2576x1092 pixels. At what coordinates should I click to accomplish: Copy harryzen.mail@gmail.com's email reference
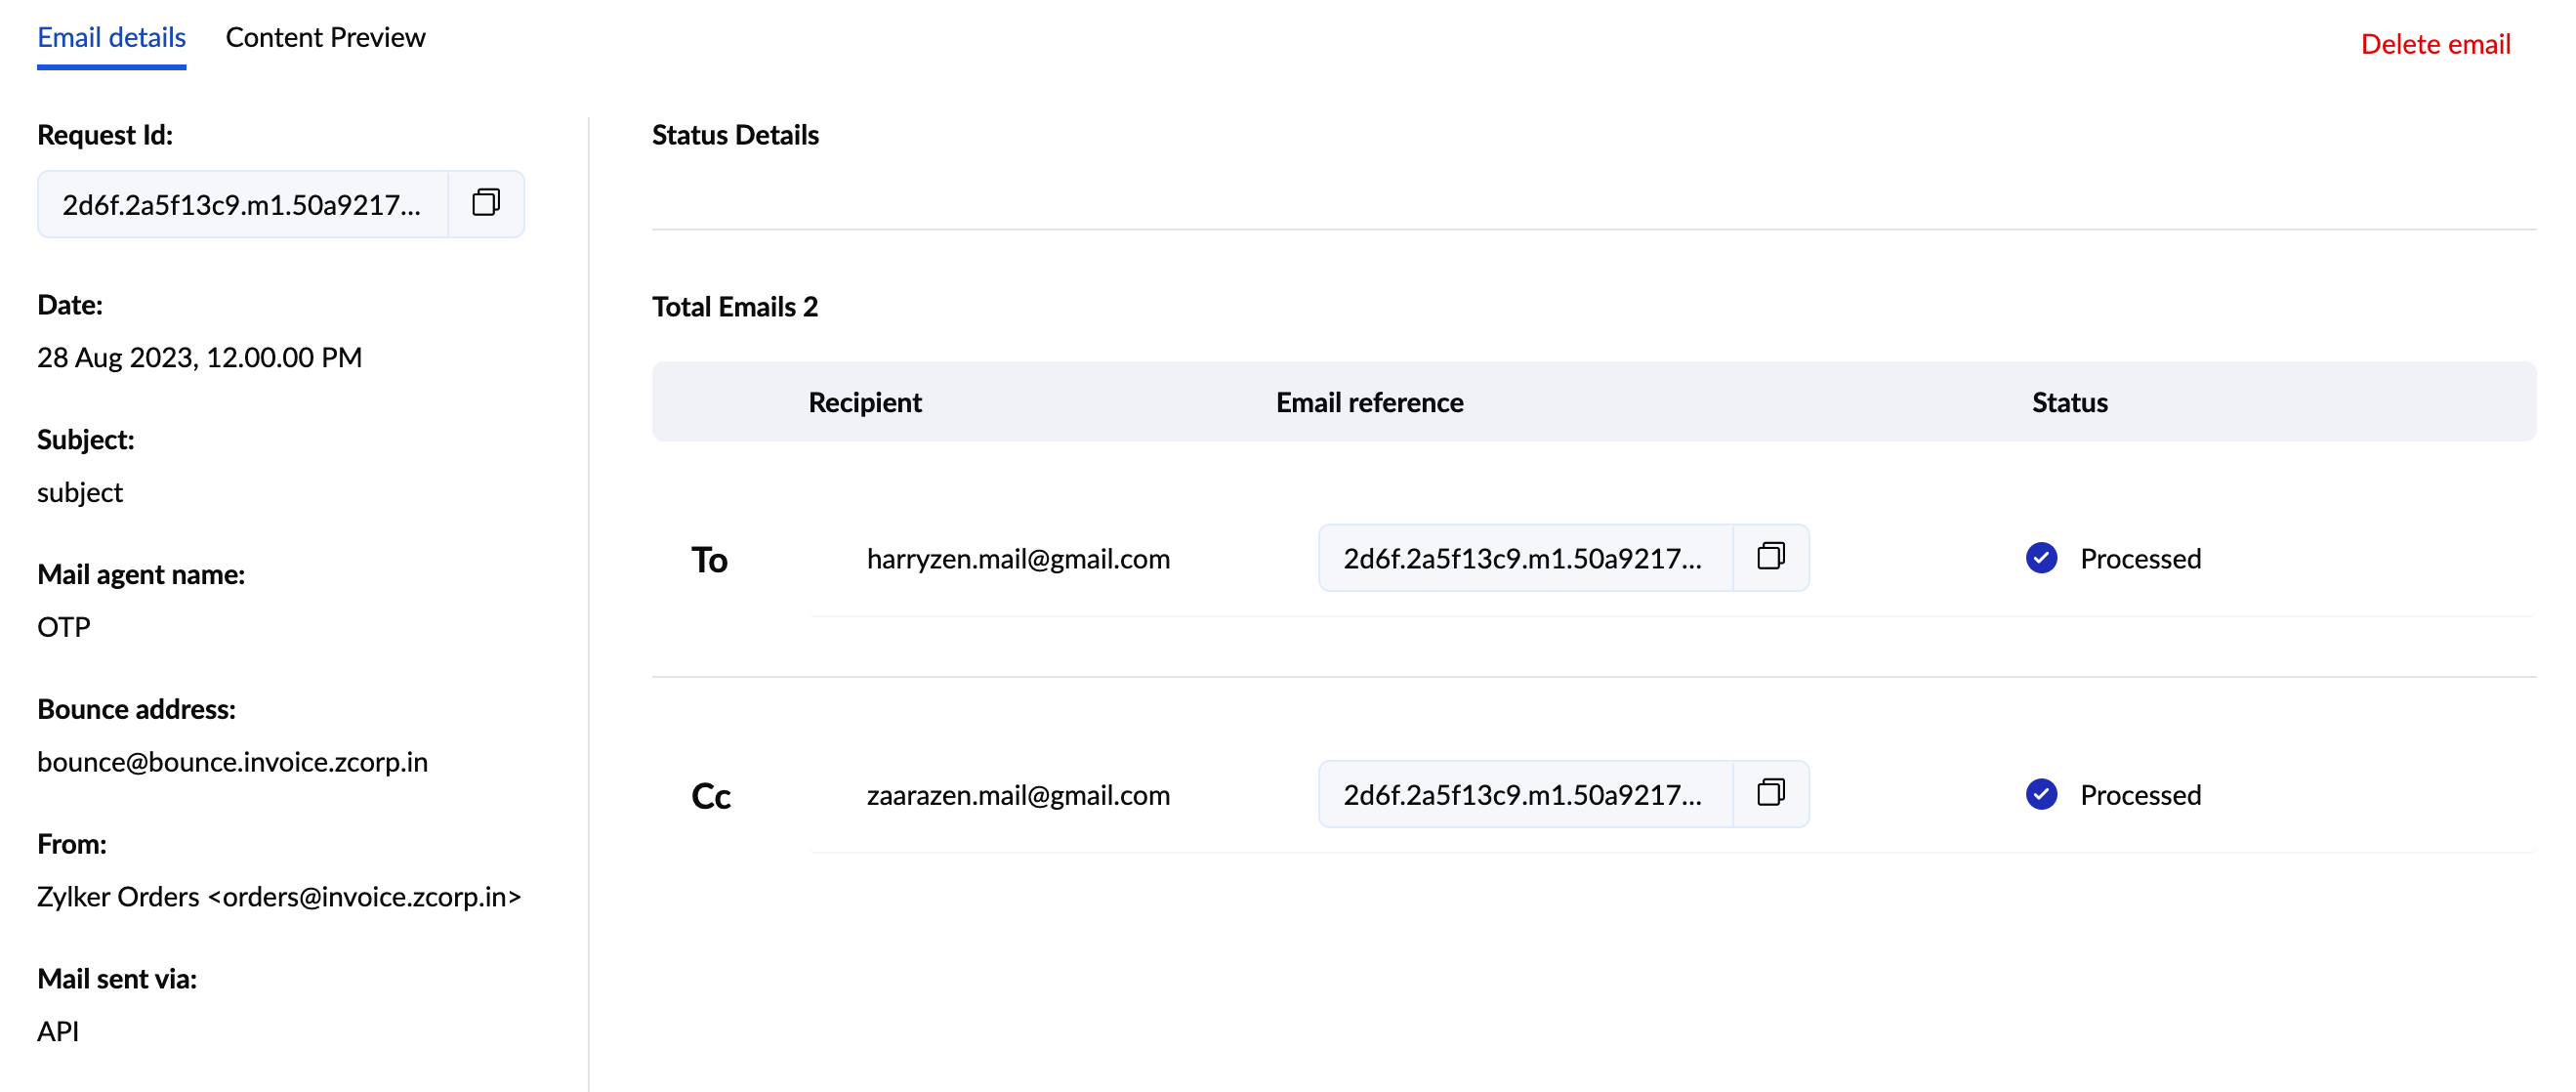pyautogui.click(x=1771, y=557)
